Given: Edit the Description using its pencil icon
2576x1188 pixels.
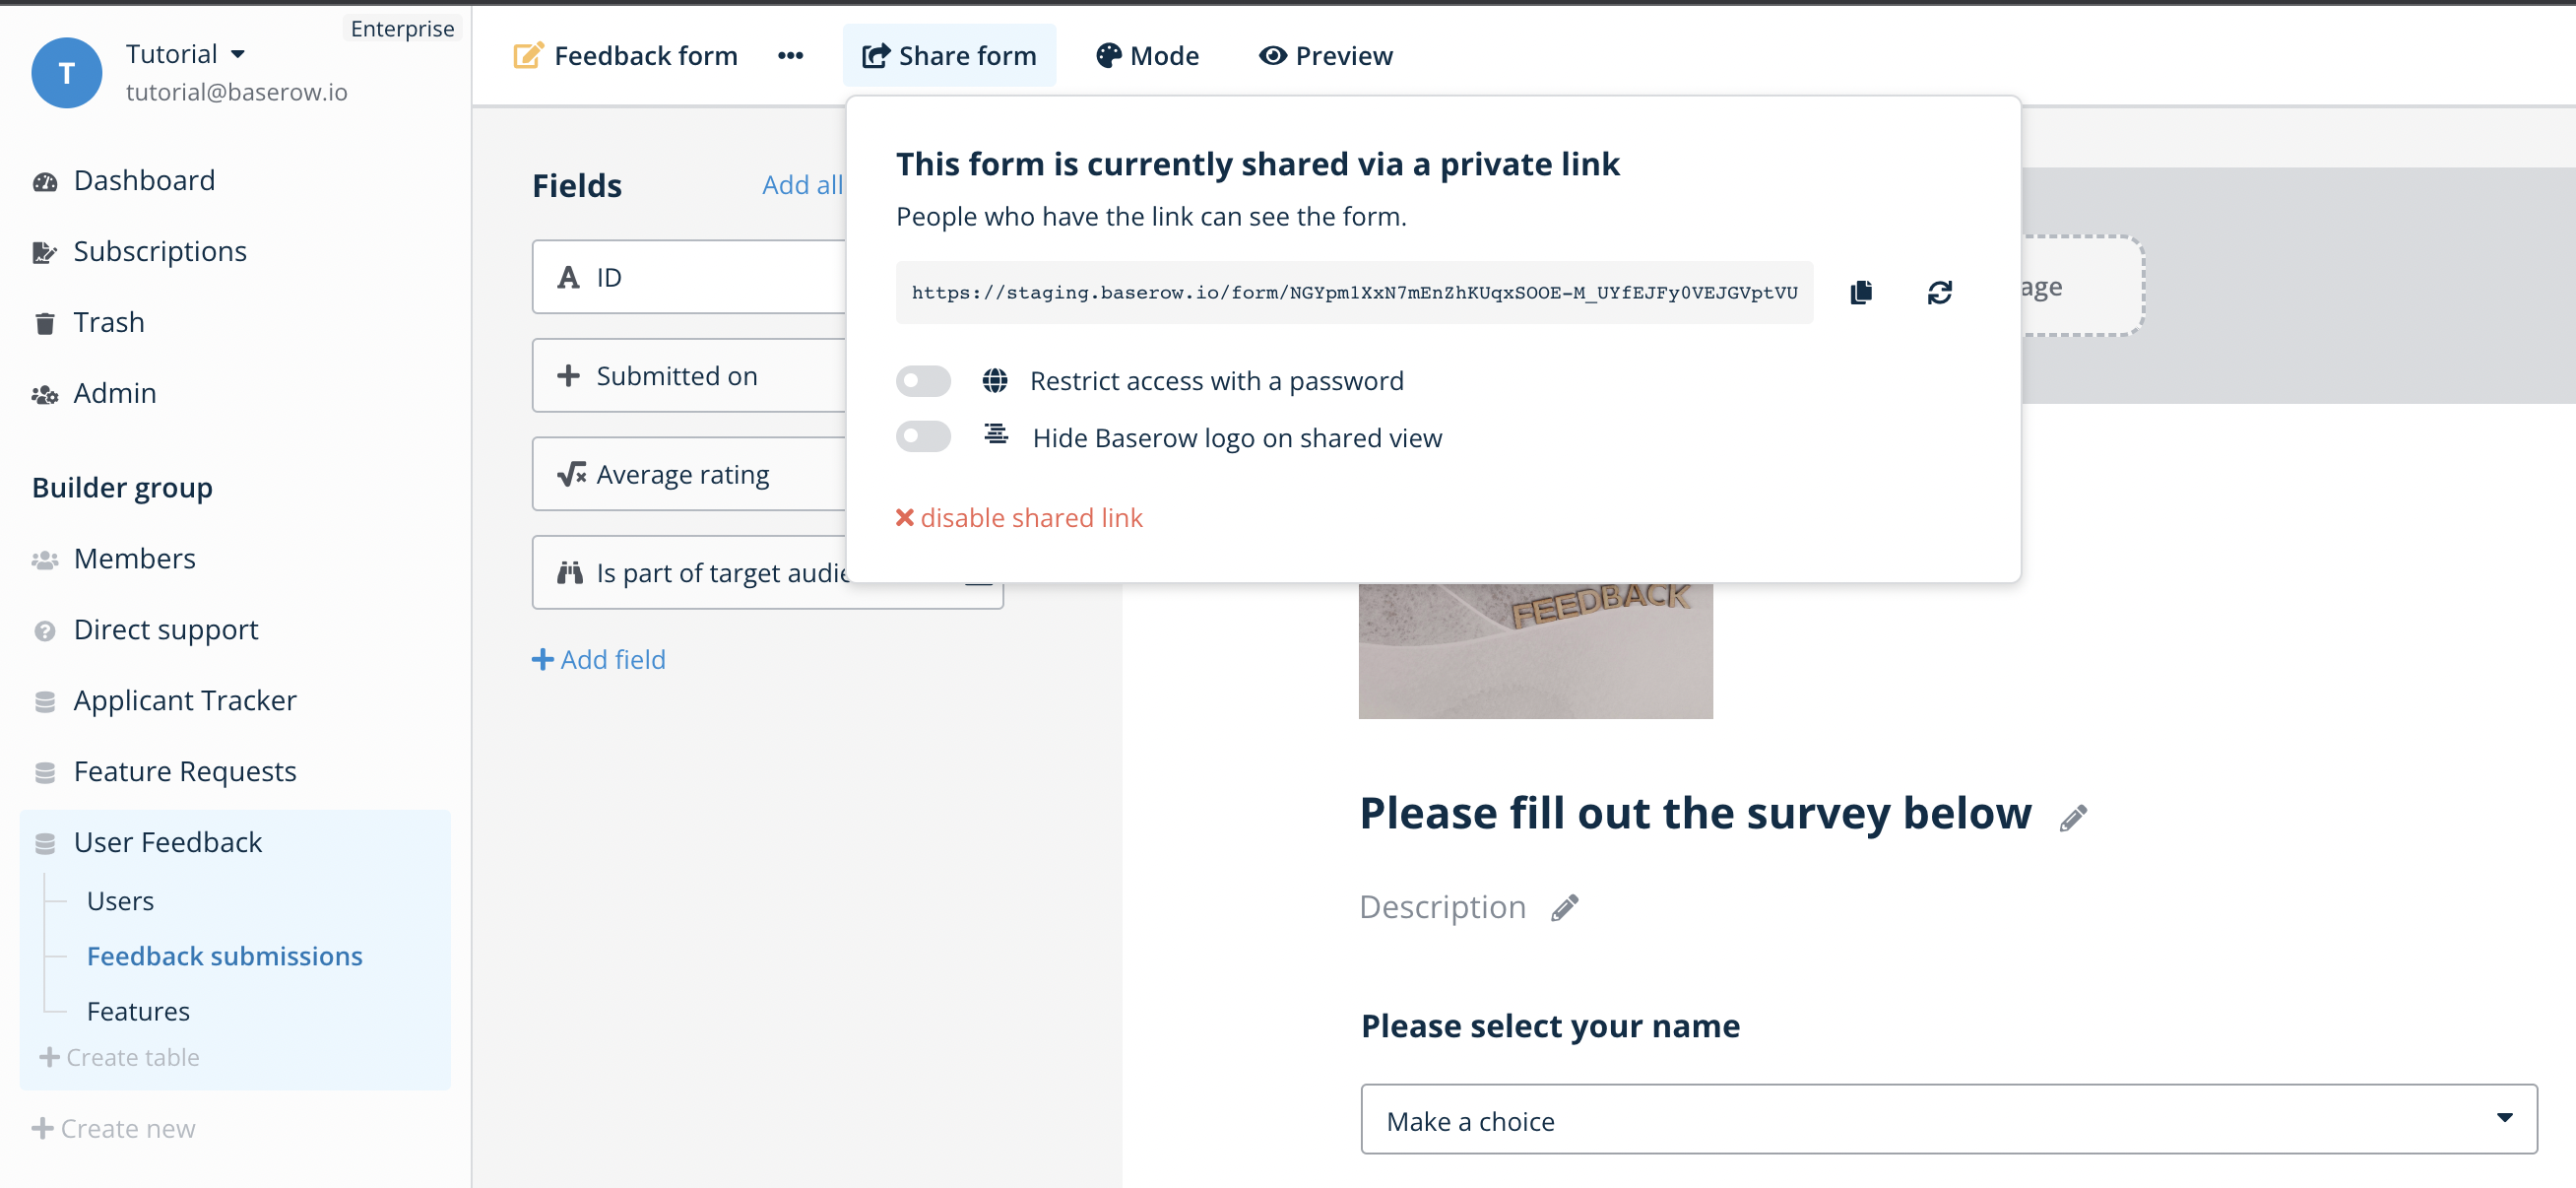Looking at the screenshot, I should click(1563, 908).
